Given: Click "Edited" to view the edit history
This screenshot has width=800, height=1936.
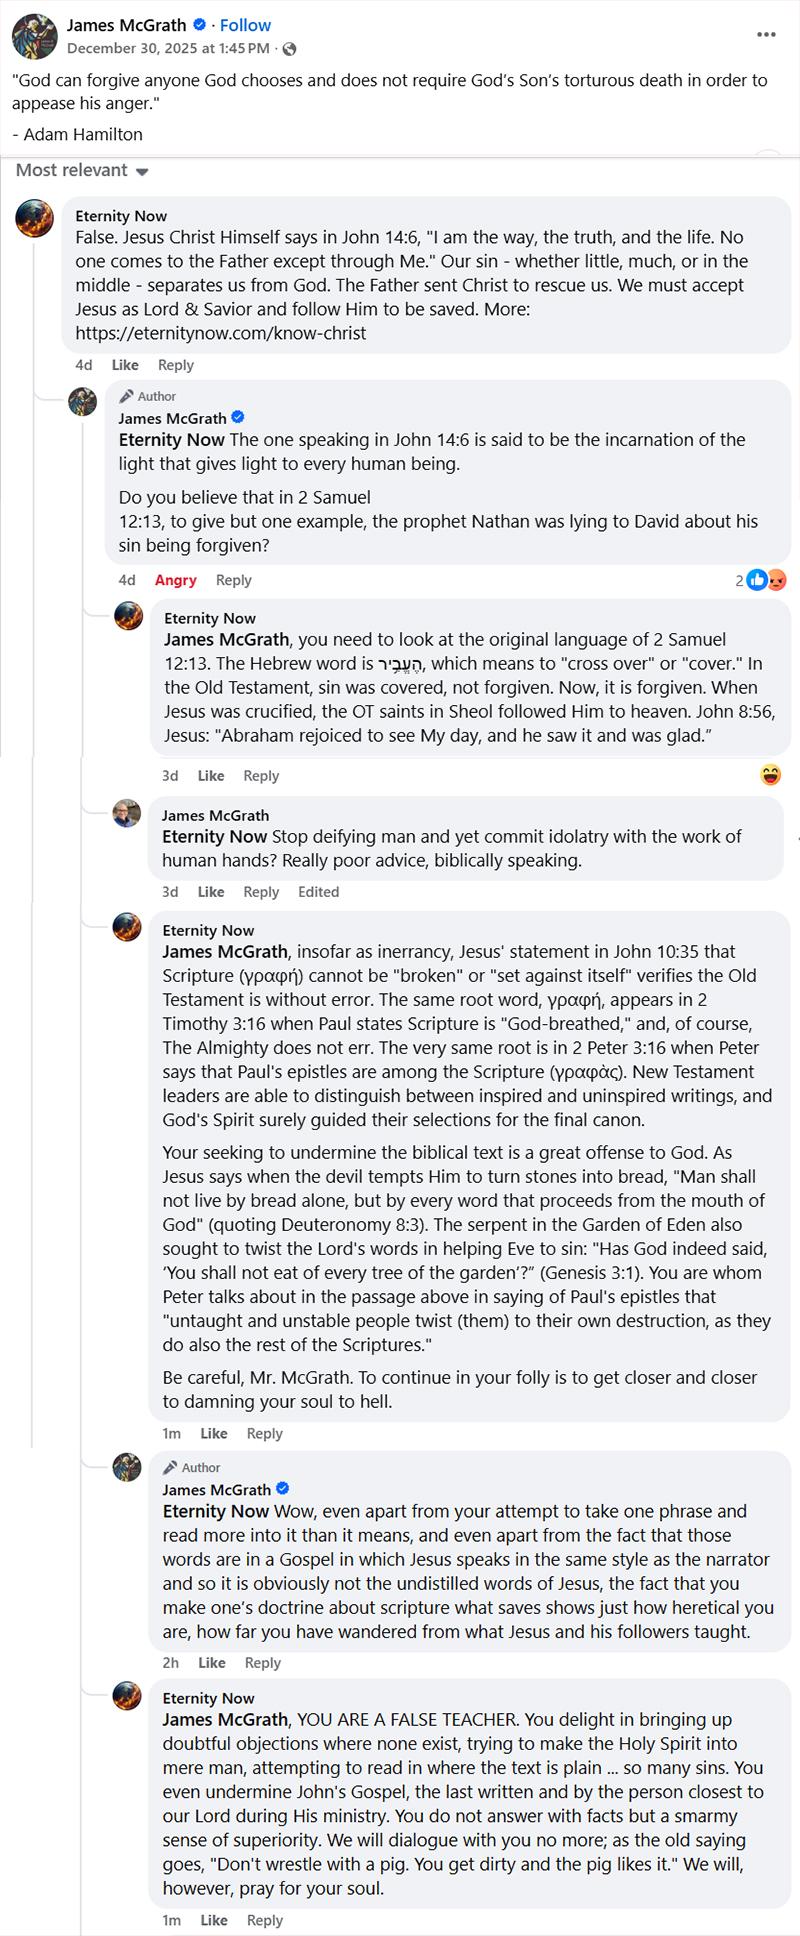Looking at the screenshot, I should (318, 892).
